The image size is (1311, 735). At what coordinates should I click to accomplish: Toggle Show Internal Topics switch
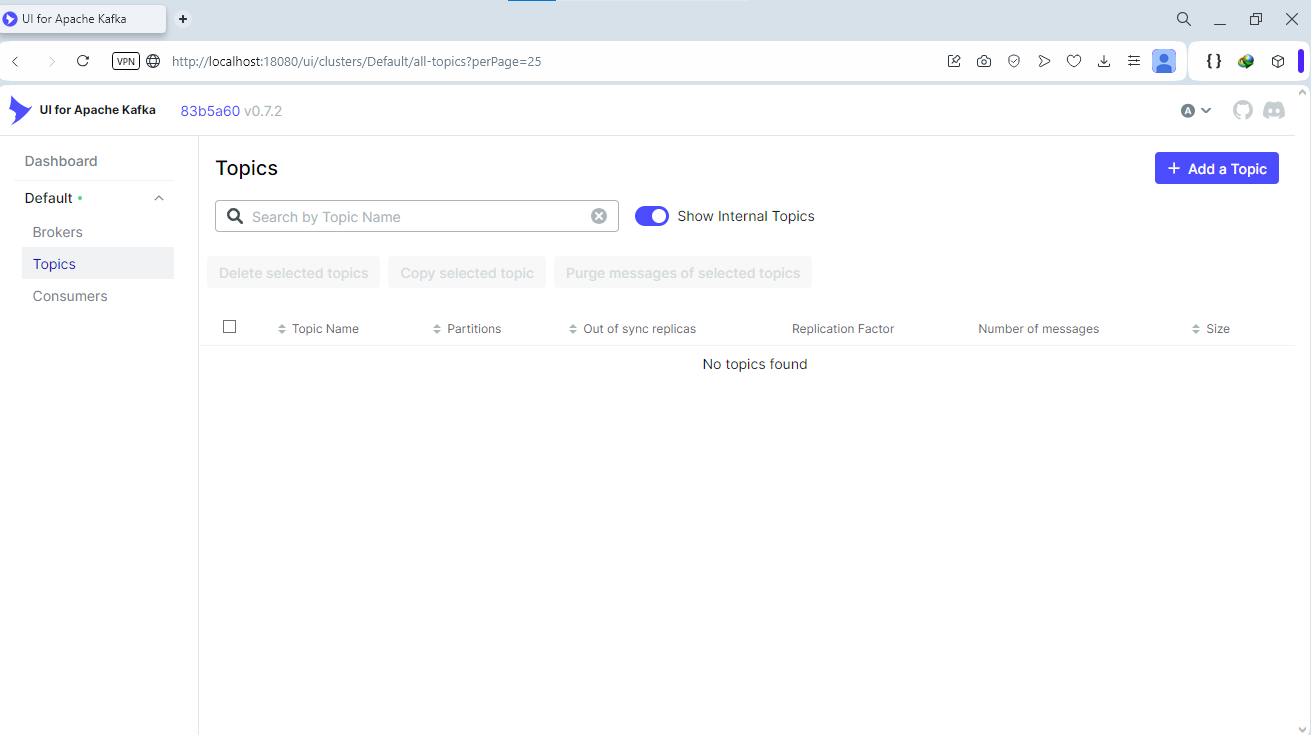[x=652, y=216]
